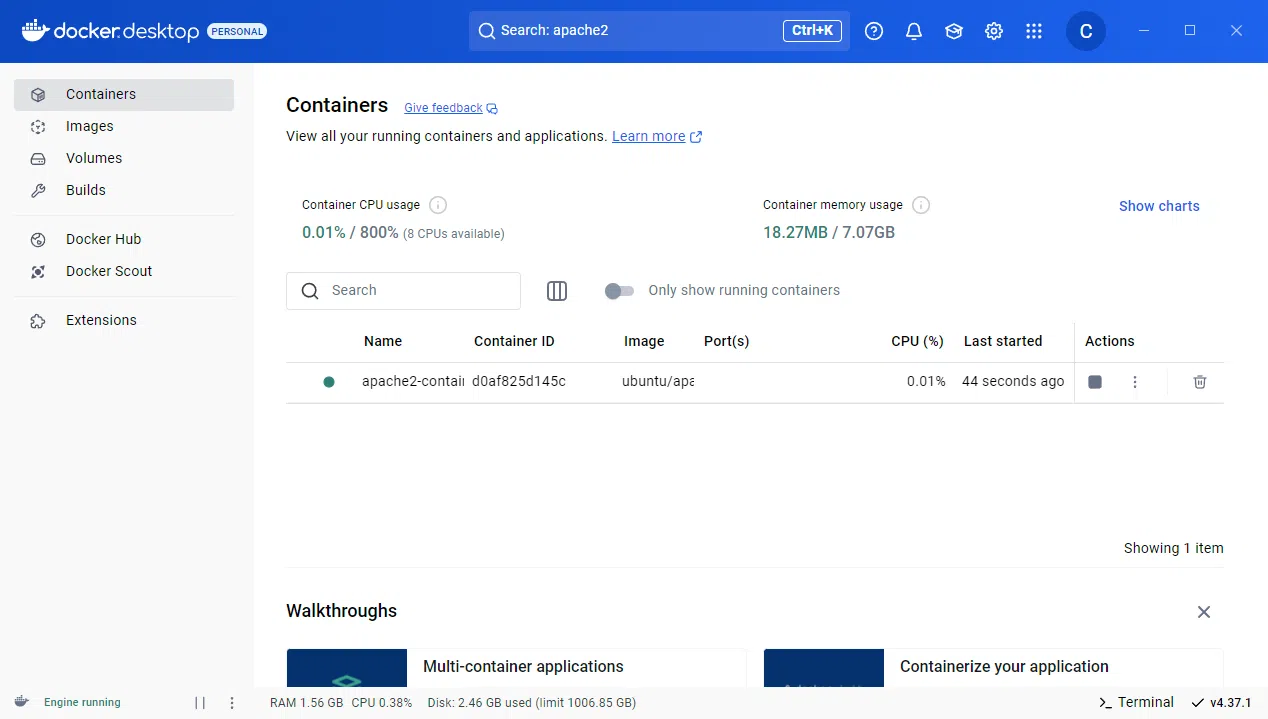Click the container search field
This screenshot has height=719, width=1268.
[403, 291]
